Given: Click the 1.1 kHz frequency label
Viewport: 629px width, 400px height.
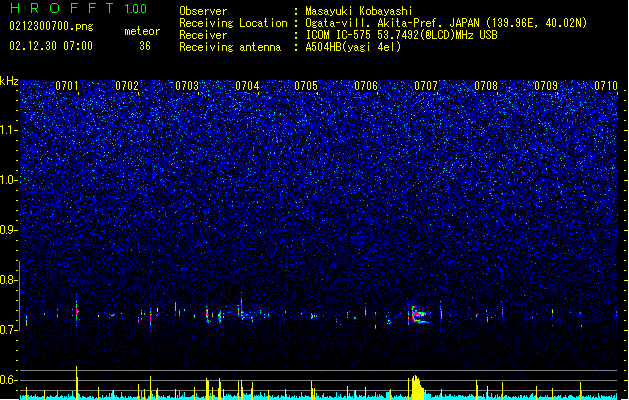Looking at the screenshot, I should coord(8,130).
